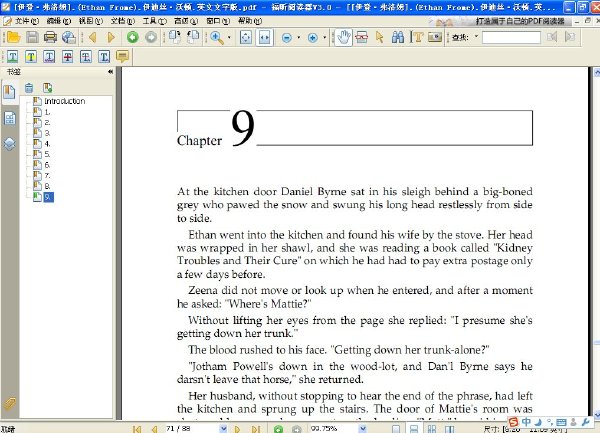Jump to bookmark 4.

click(47, 144)
